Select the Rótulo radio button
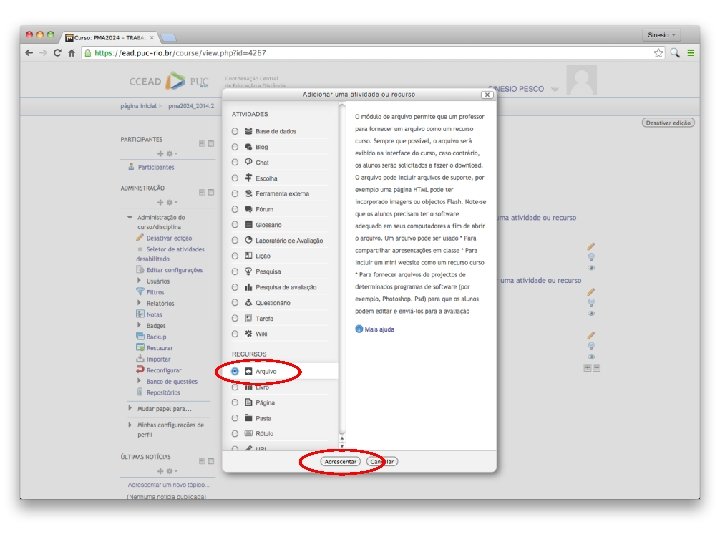Viewport: 720px width, 540px height. coord(235,433)
